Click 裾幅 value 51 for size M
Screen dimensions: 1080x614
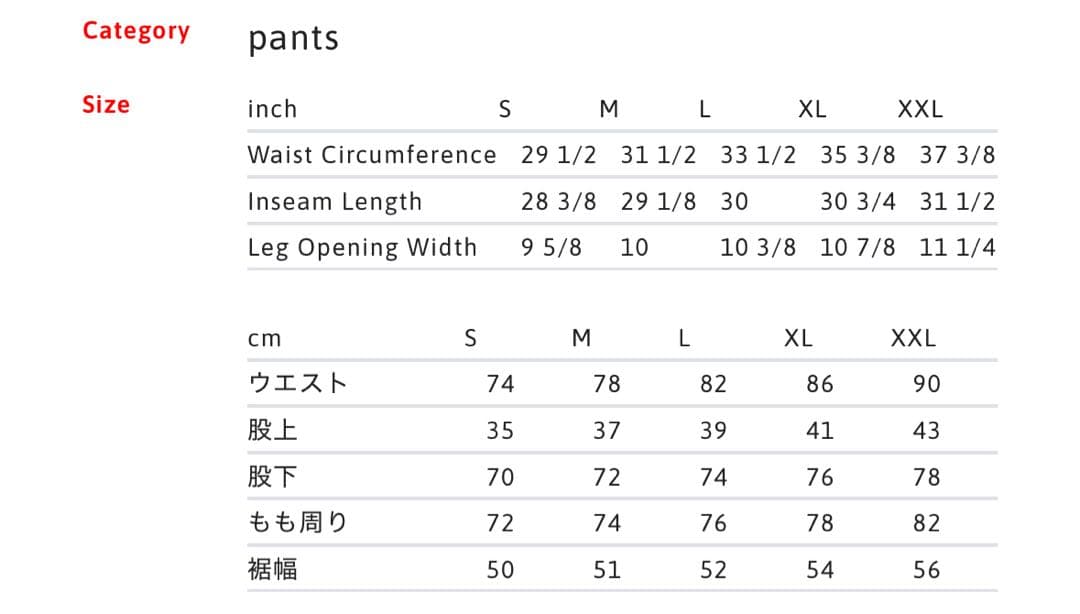[x=606, y=570]
